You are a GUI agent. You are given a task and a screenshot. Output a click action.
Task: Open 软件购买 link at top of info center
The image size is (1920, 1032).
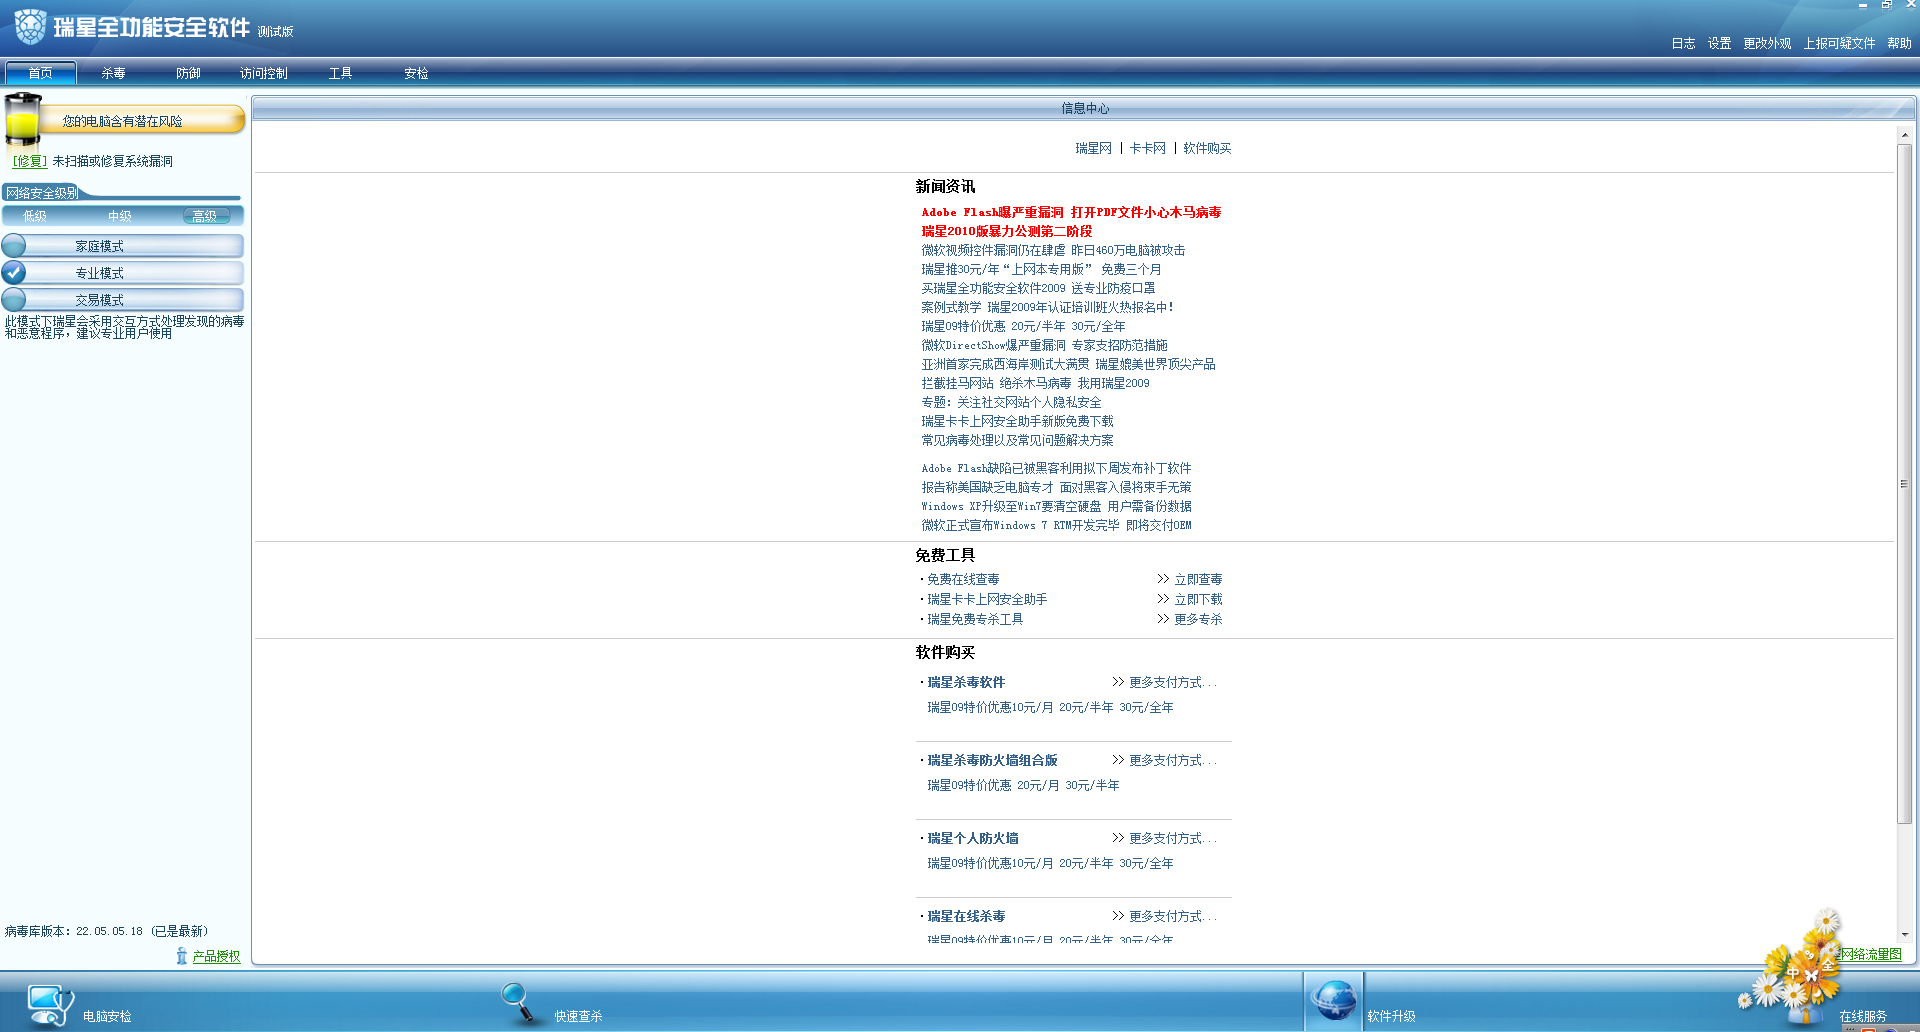pos(1207,148)
